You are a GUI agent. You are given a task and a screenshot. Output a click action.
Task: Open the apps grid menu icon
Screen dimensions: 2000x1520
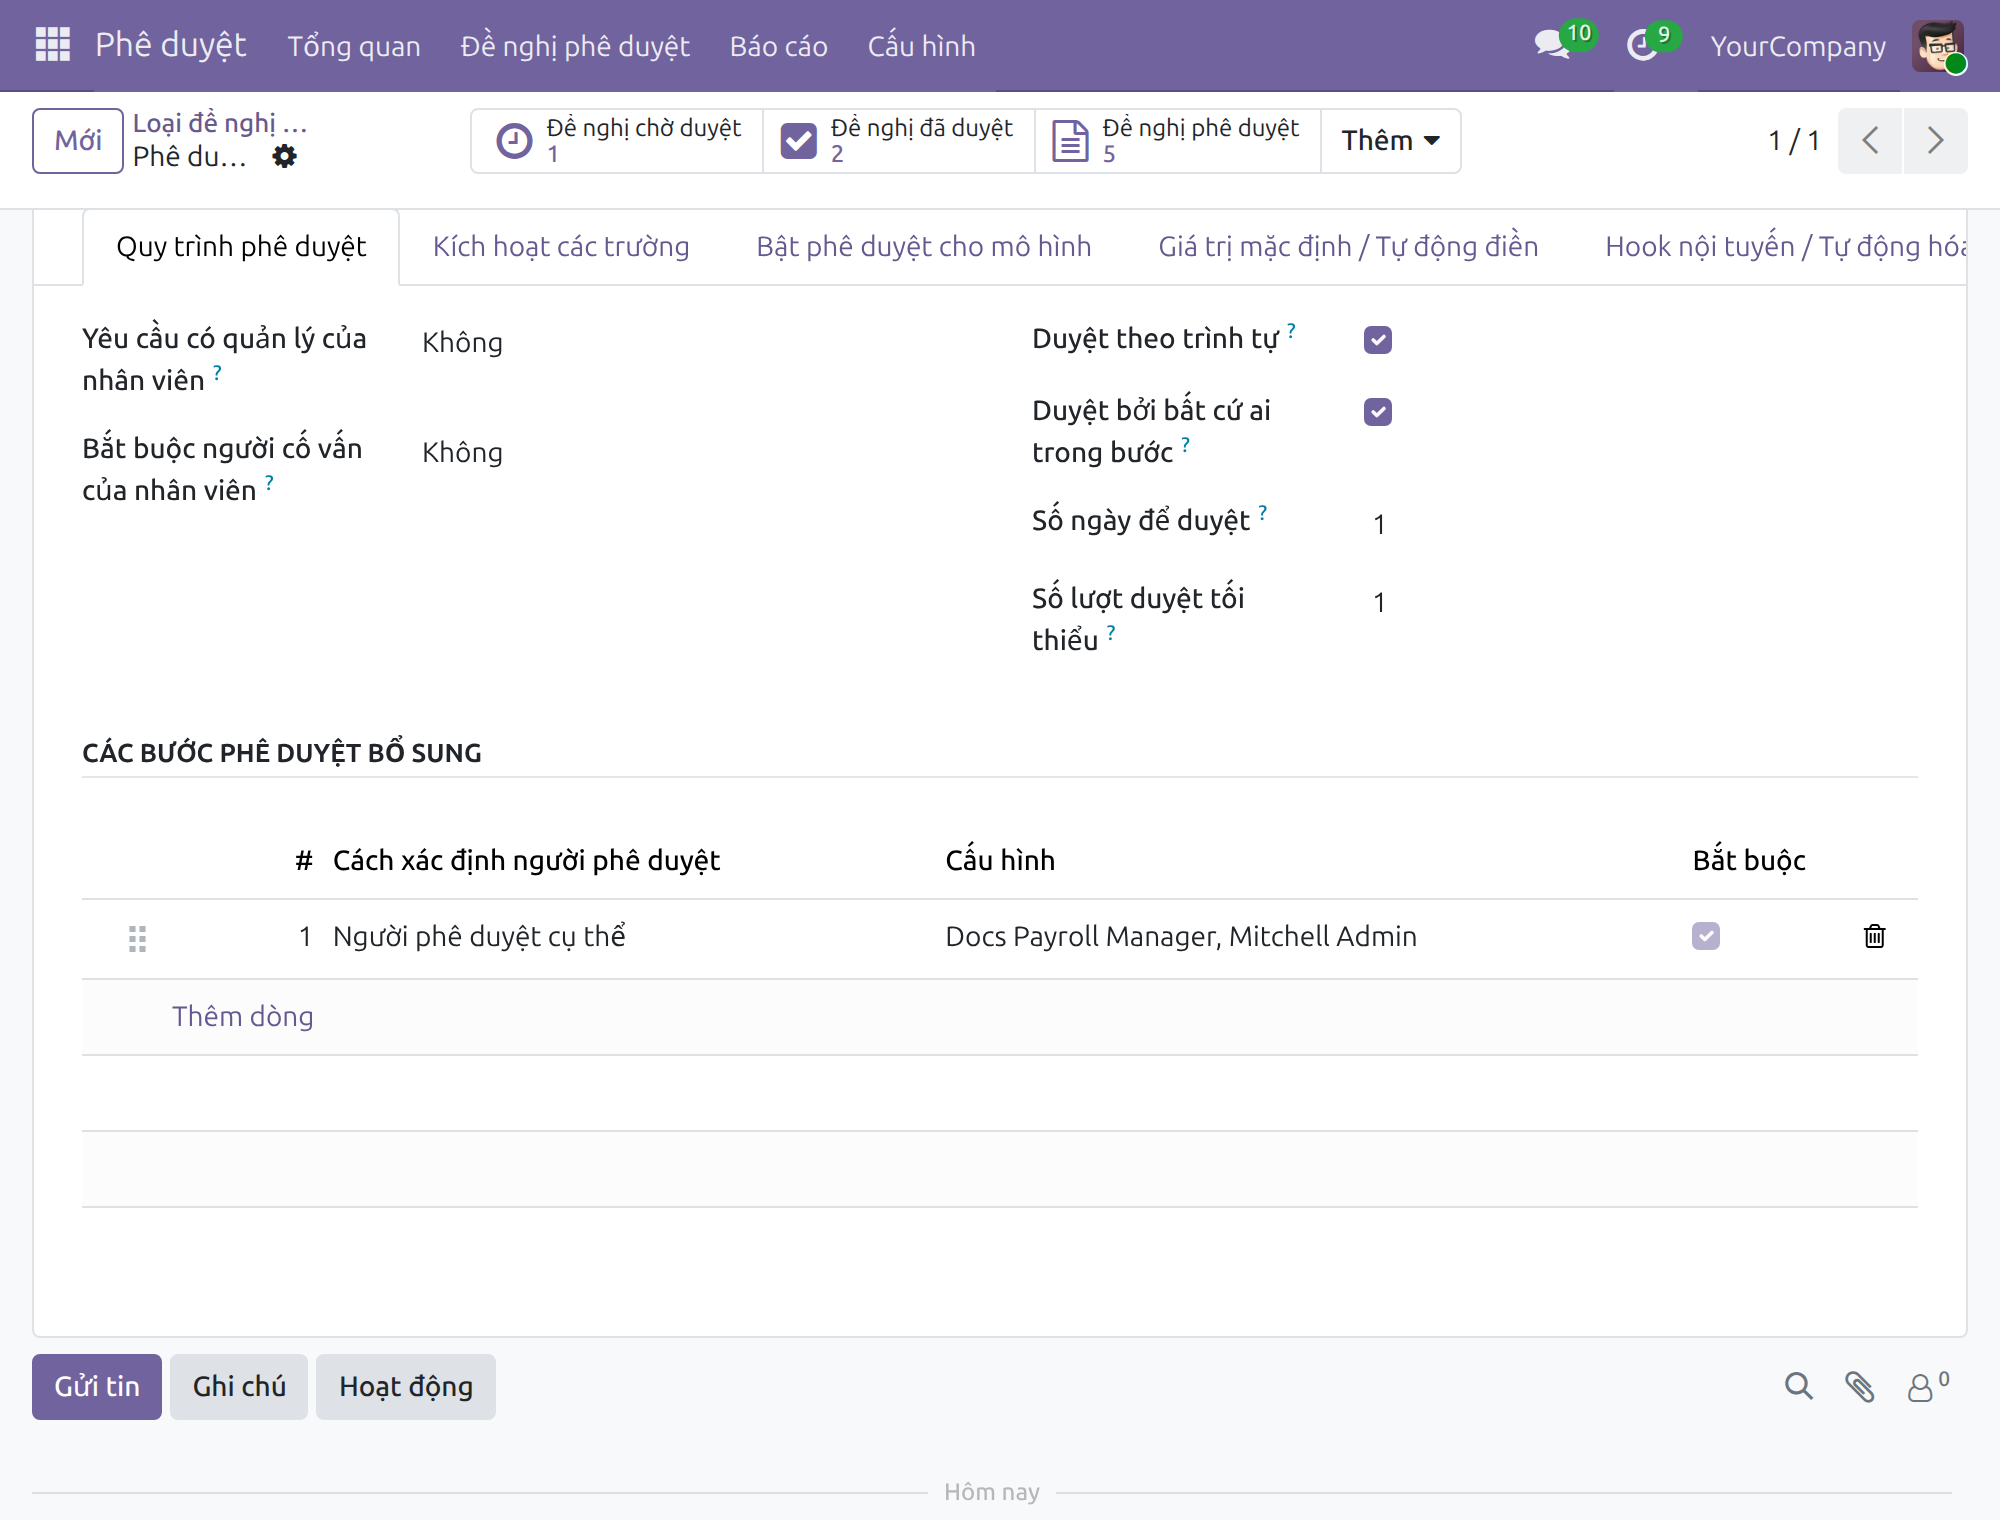point(52,45)
